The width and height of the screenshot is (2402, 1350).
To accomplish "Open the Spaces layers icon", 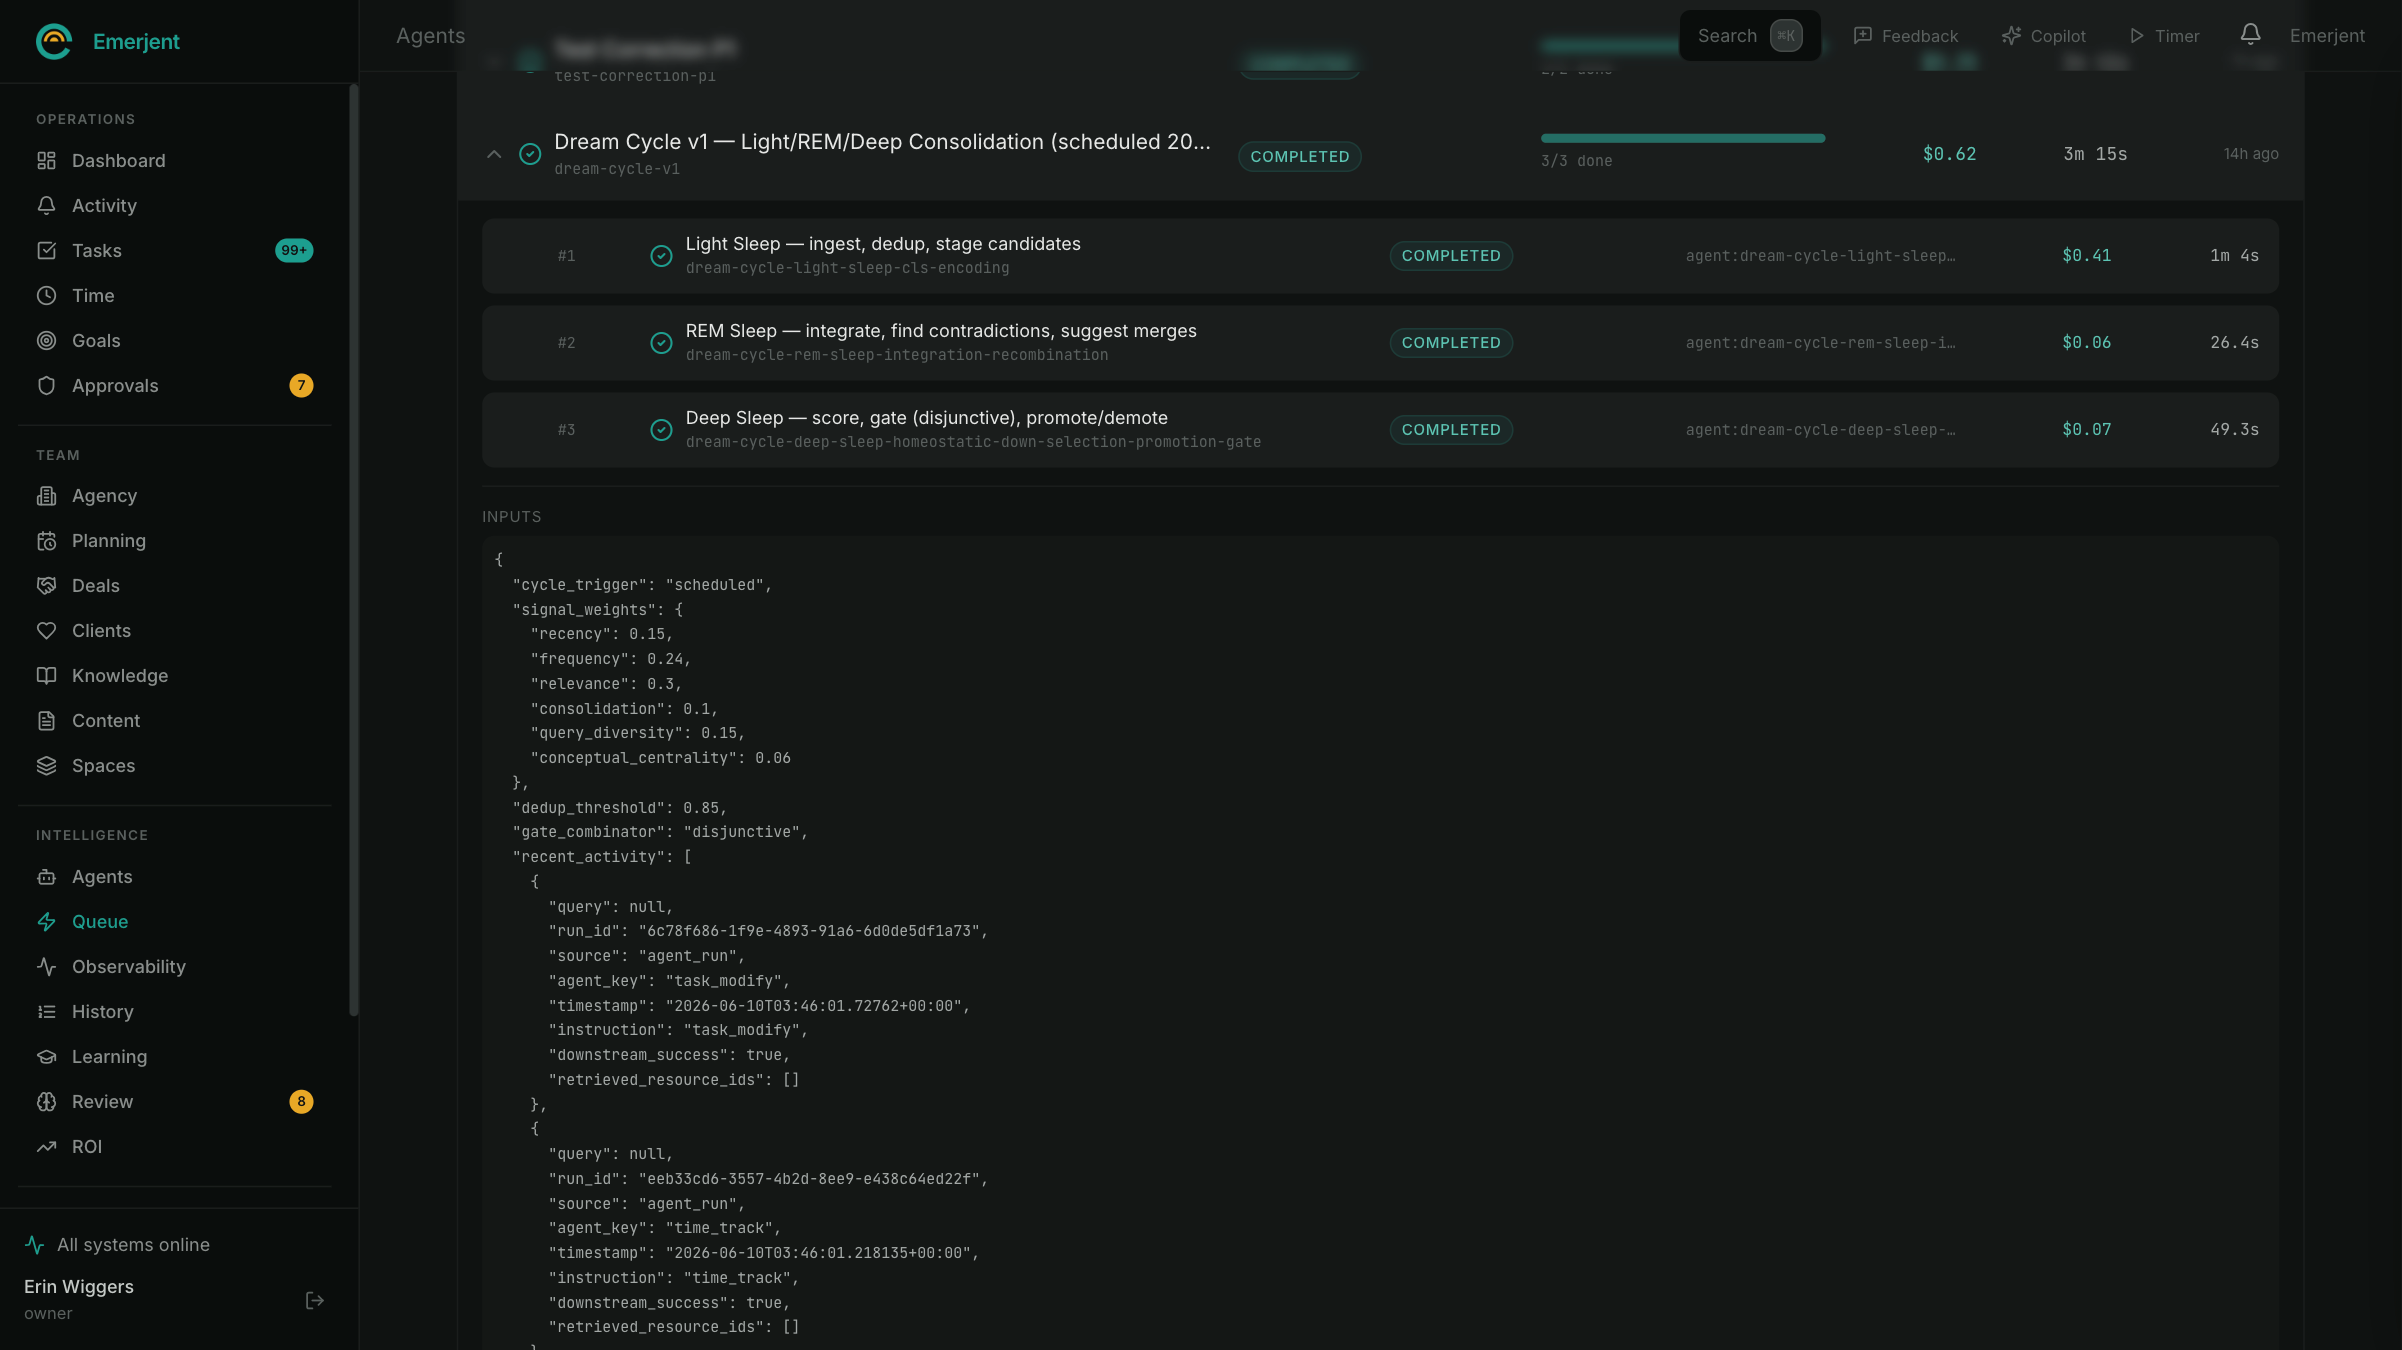I will tap(46, 765).
